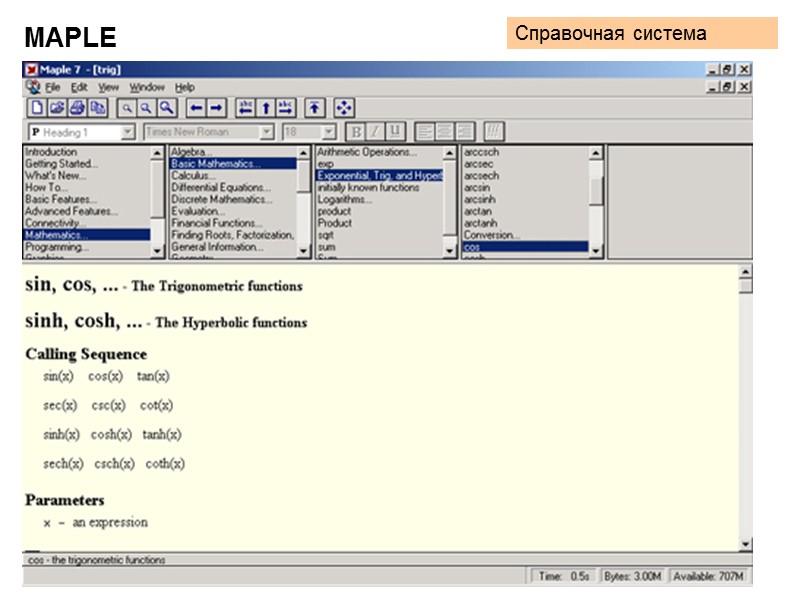Open the Help menu
The image size is (800, 600).
[185, 88]
